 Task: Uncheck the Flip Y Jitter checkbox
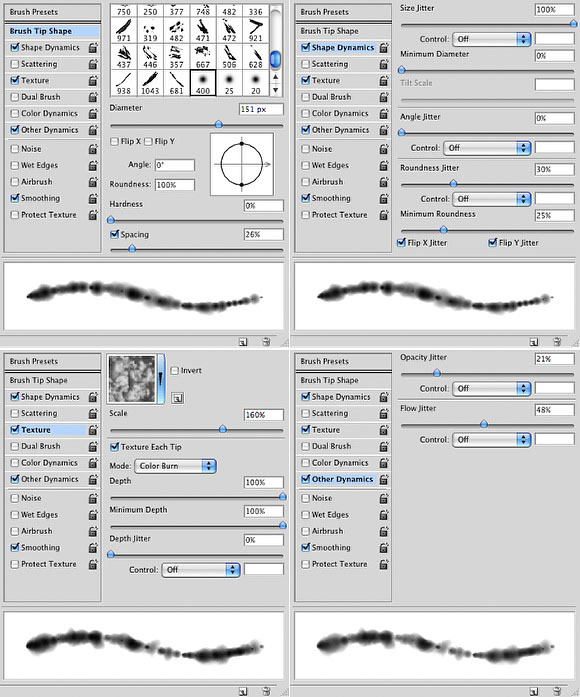click(x=492, y=242)
